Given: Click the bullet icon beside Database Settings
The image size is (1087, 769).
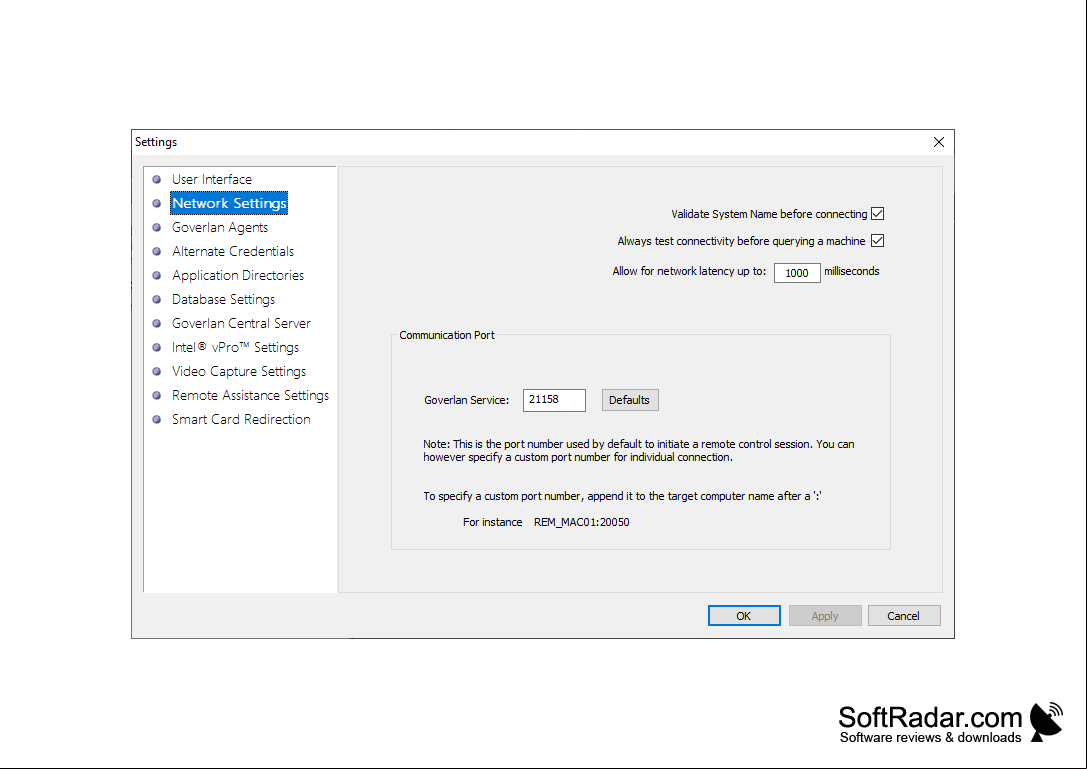Looking at the screenshot, I should coord(157,300).
